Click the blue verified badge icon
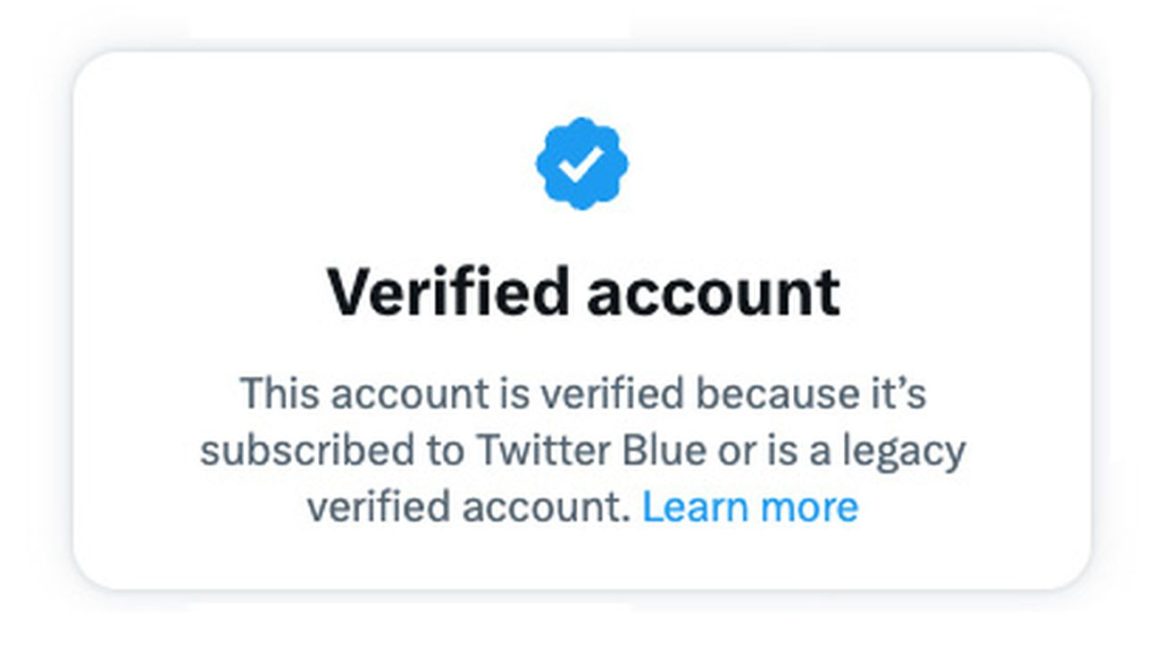Screen dimensions: 1170x663 click(582, 163)
